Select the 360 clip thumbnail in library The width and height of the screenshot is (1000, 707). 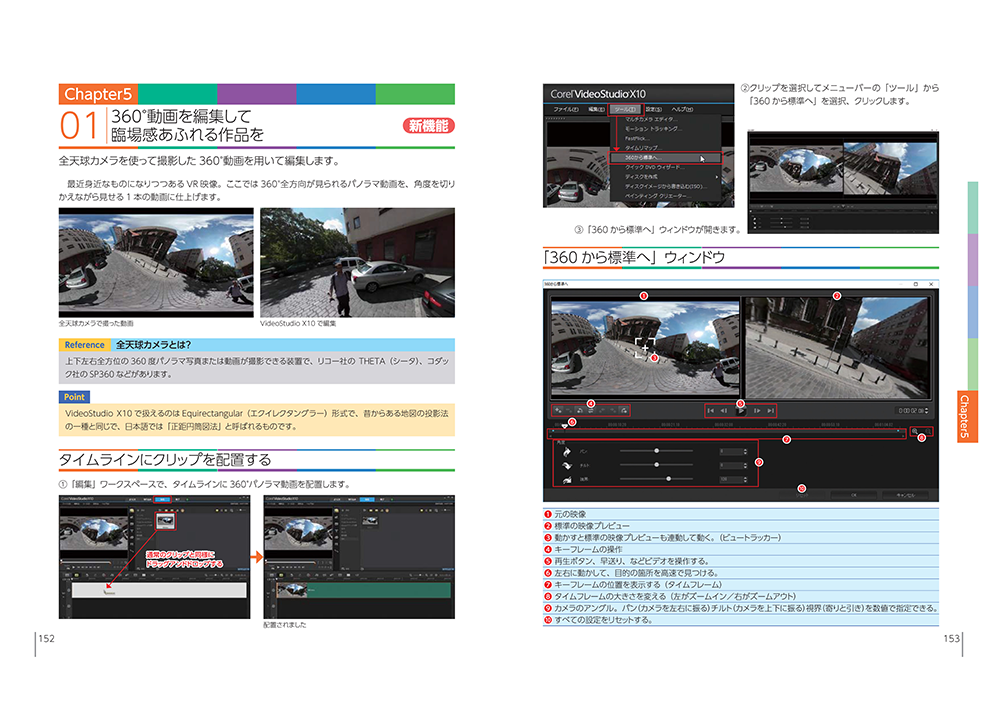coord(167,520)
